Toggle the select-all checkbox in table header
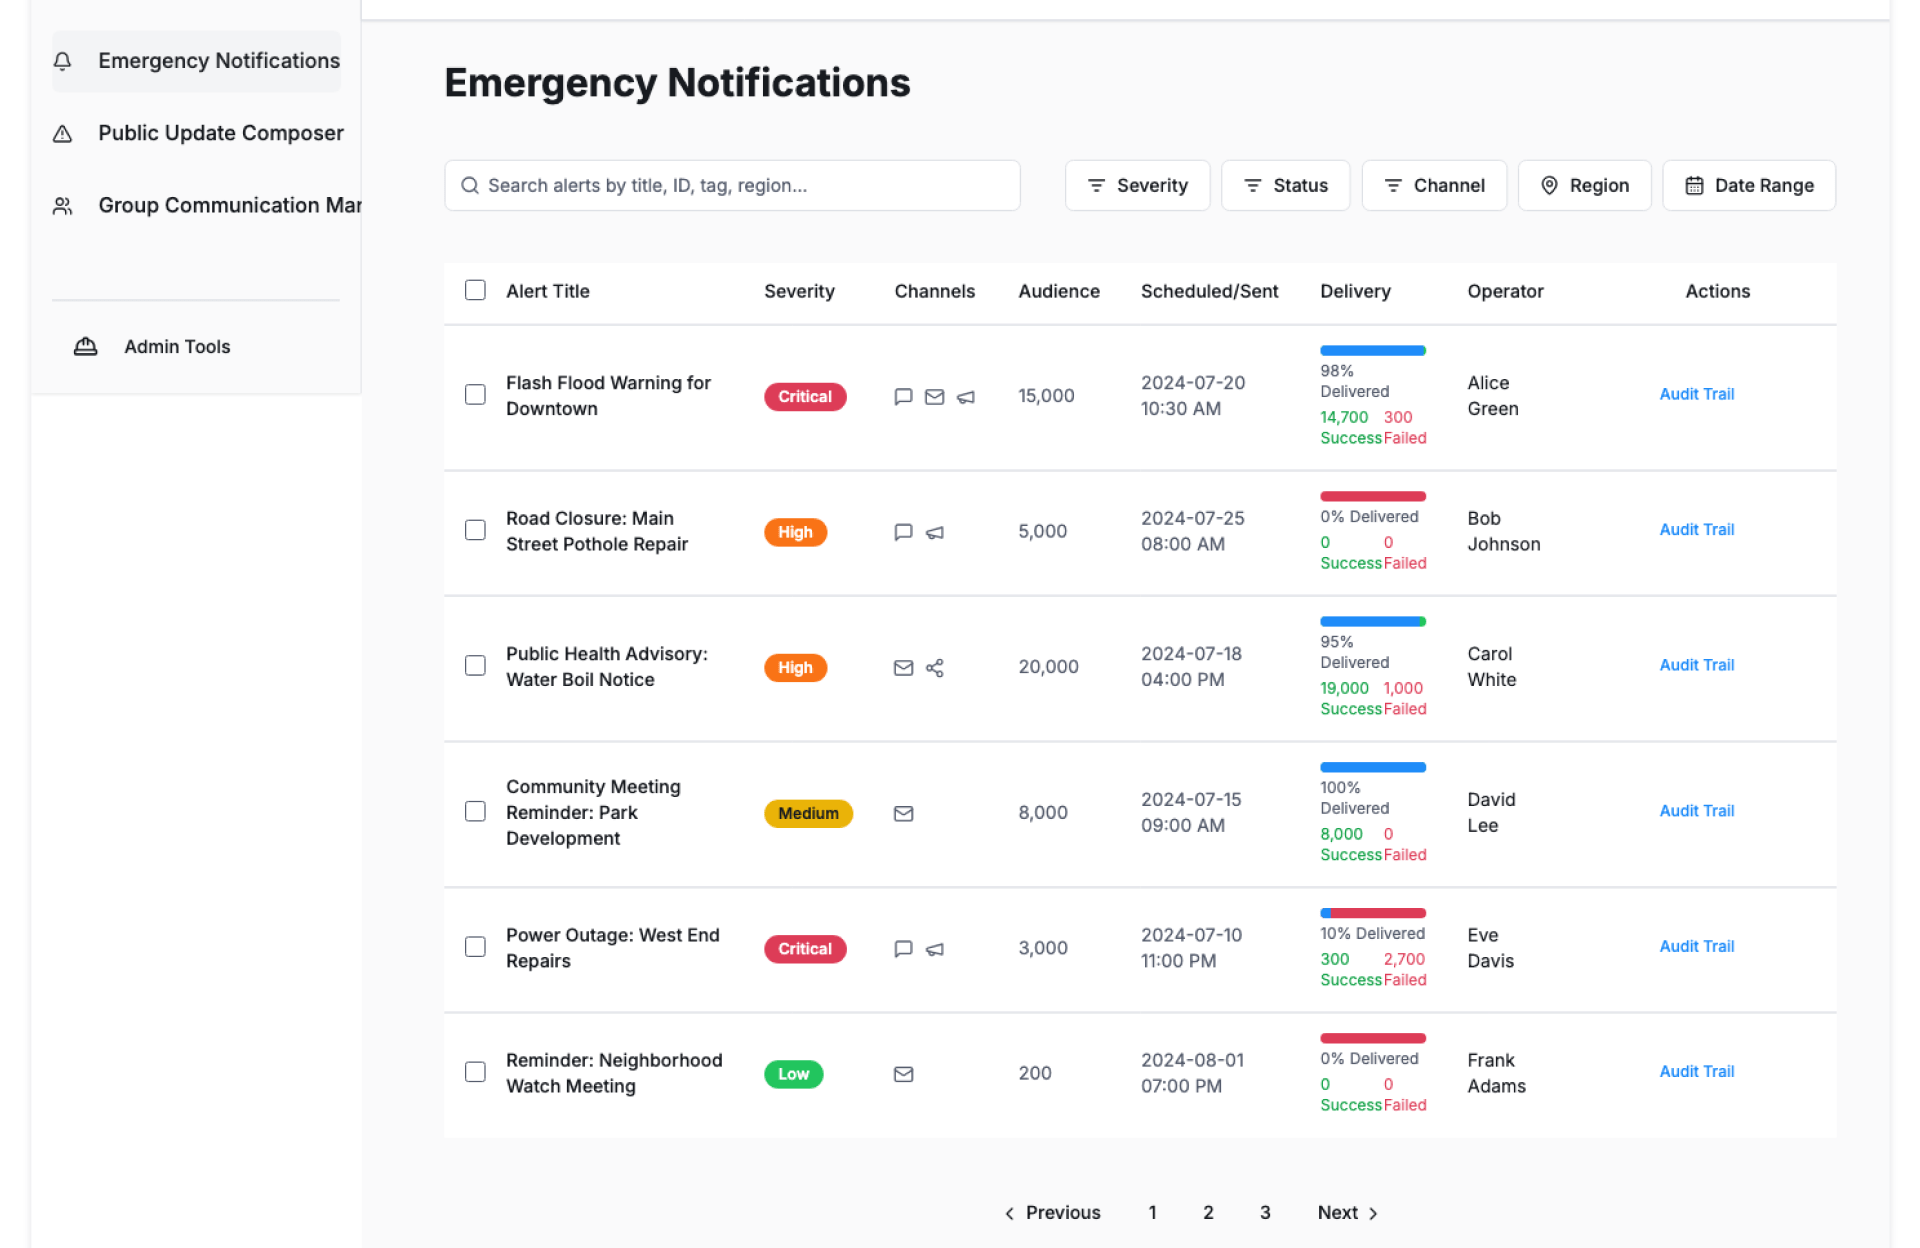This screenshot has height=1248, width=1920. pos(475,290)
